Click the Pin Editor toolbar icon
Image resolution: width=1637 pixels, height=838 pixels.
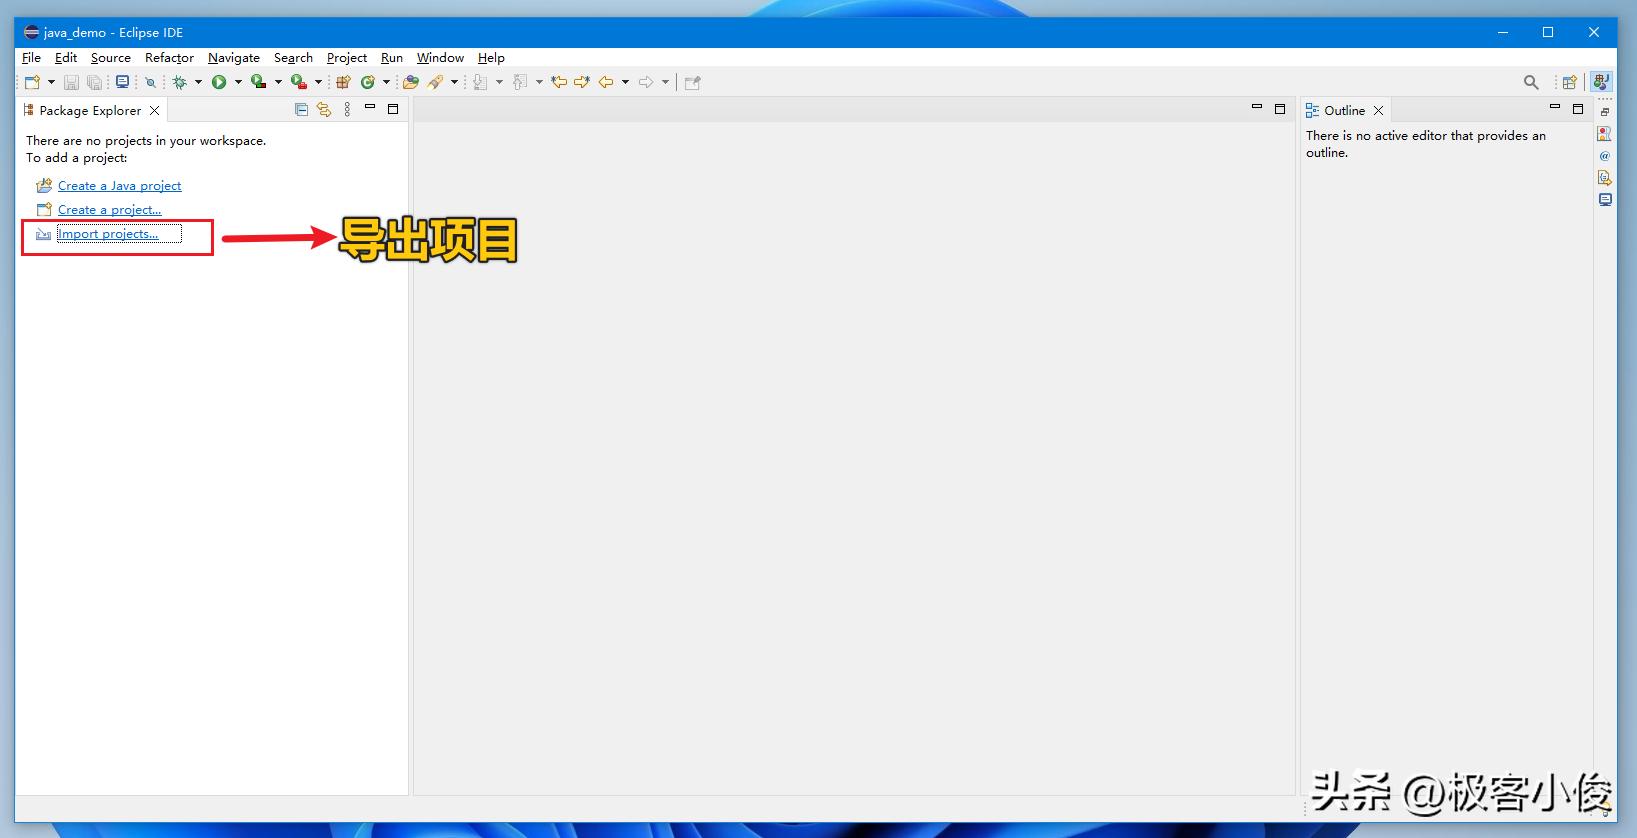coord(692,82)
